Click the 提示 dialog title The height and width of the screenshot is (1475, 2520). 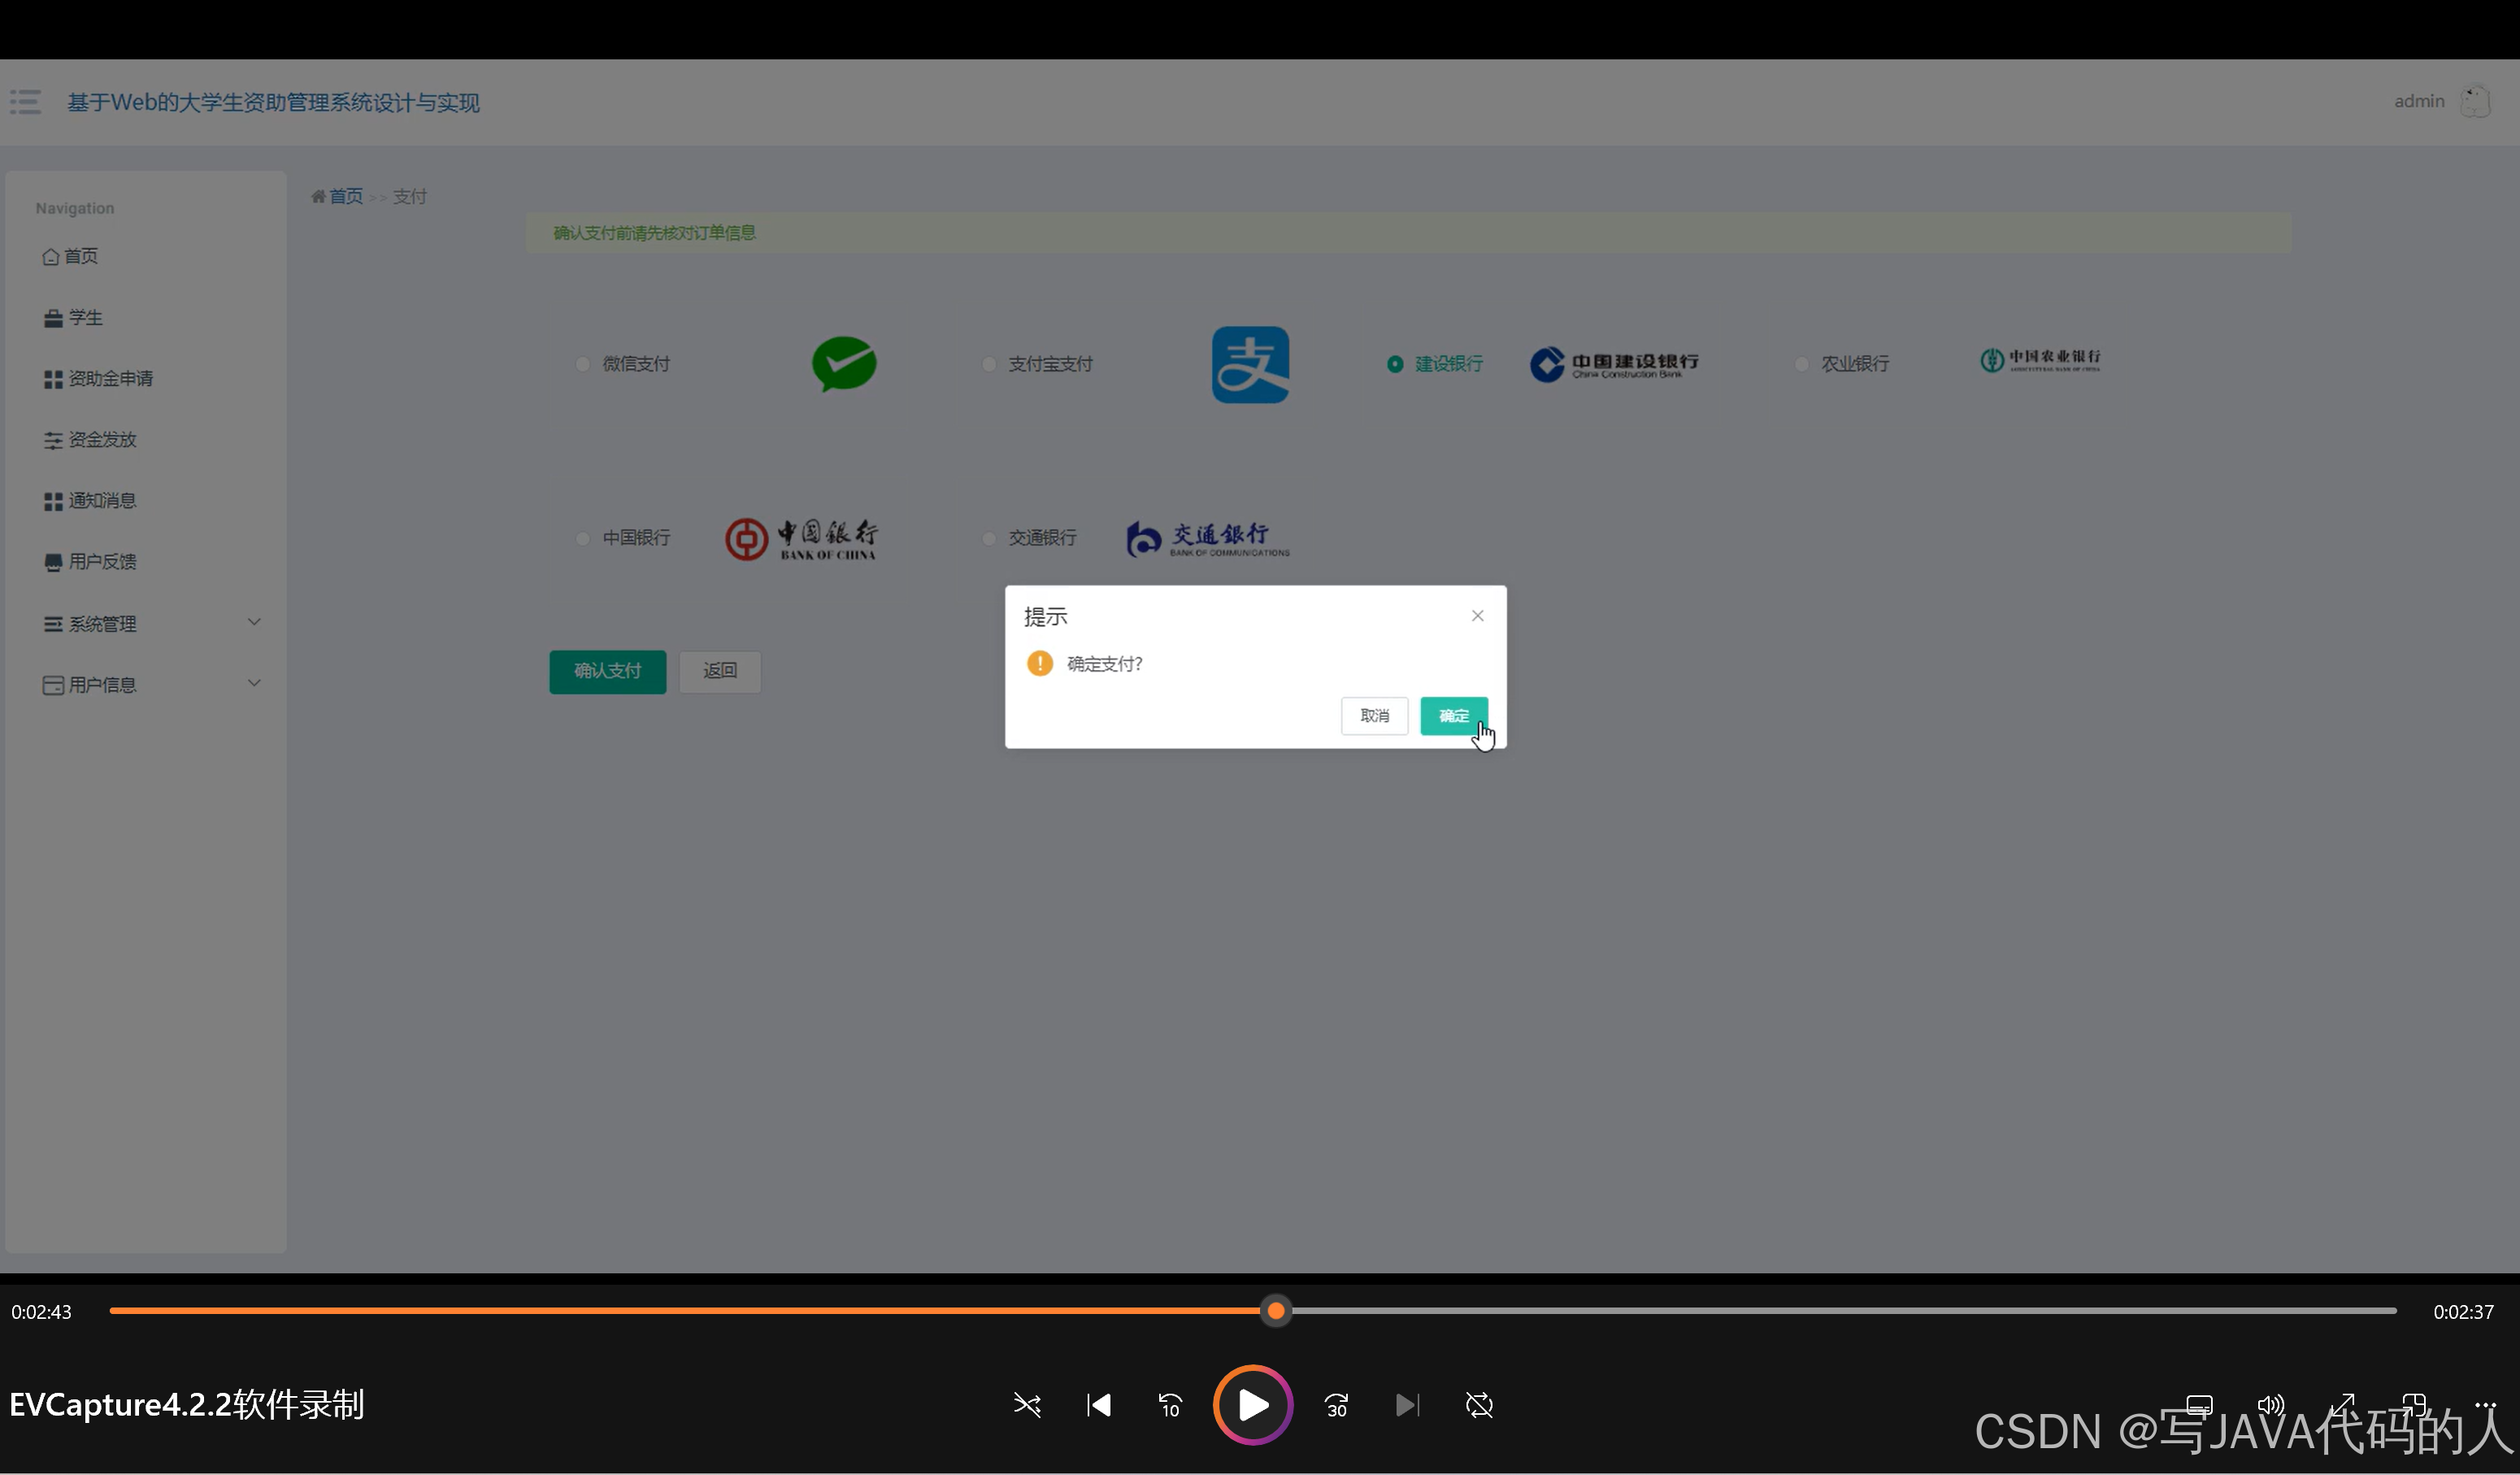1045,617
